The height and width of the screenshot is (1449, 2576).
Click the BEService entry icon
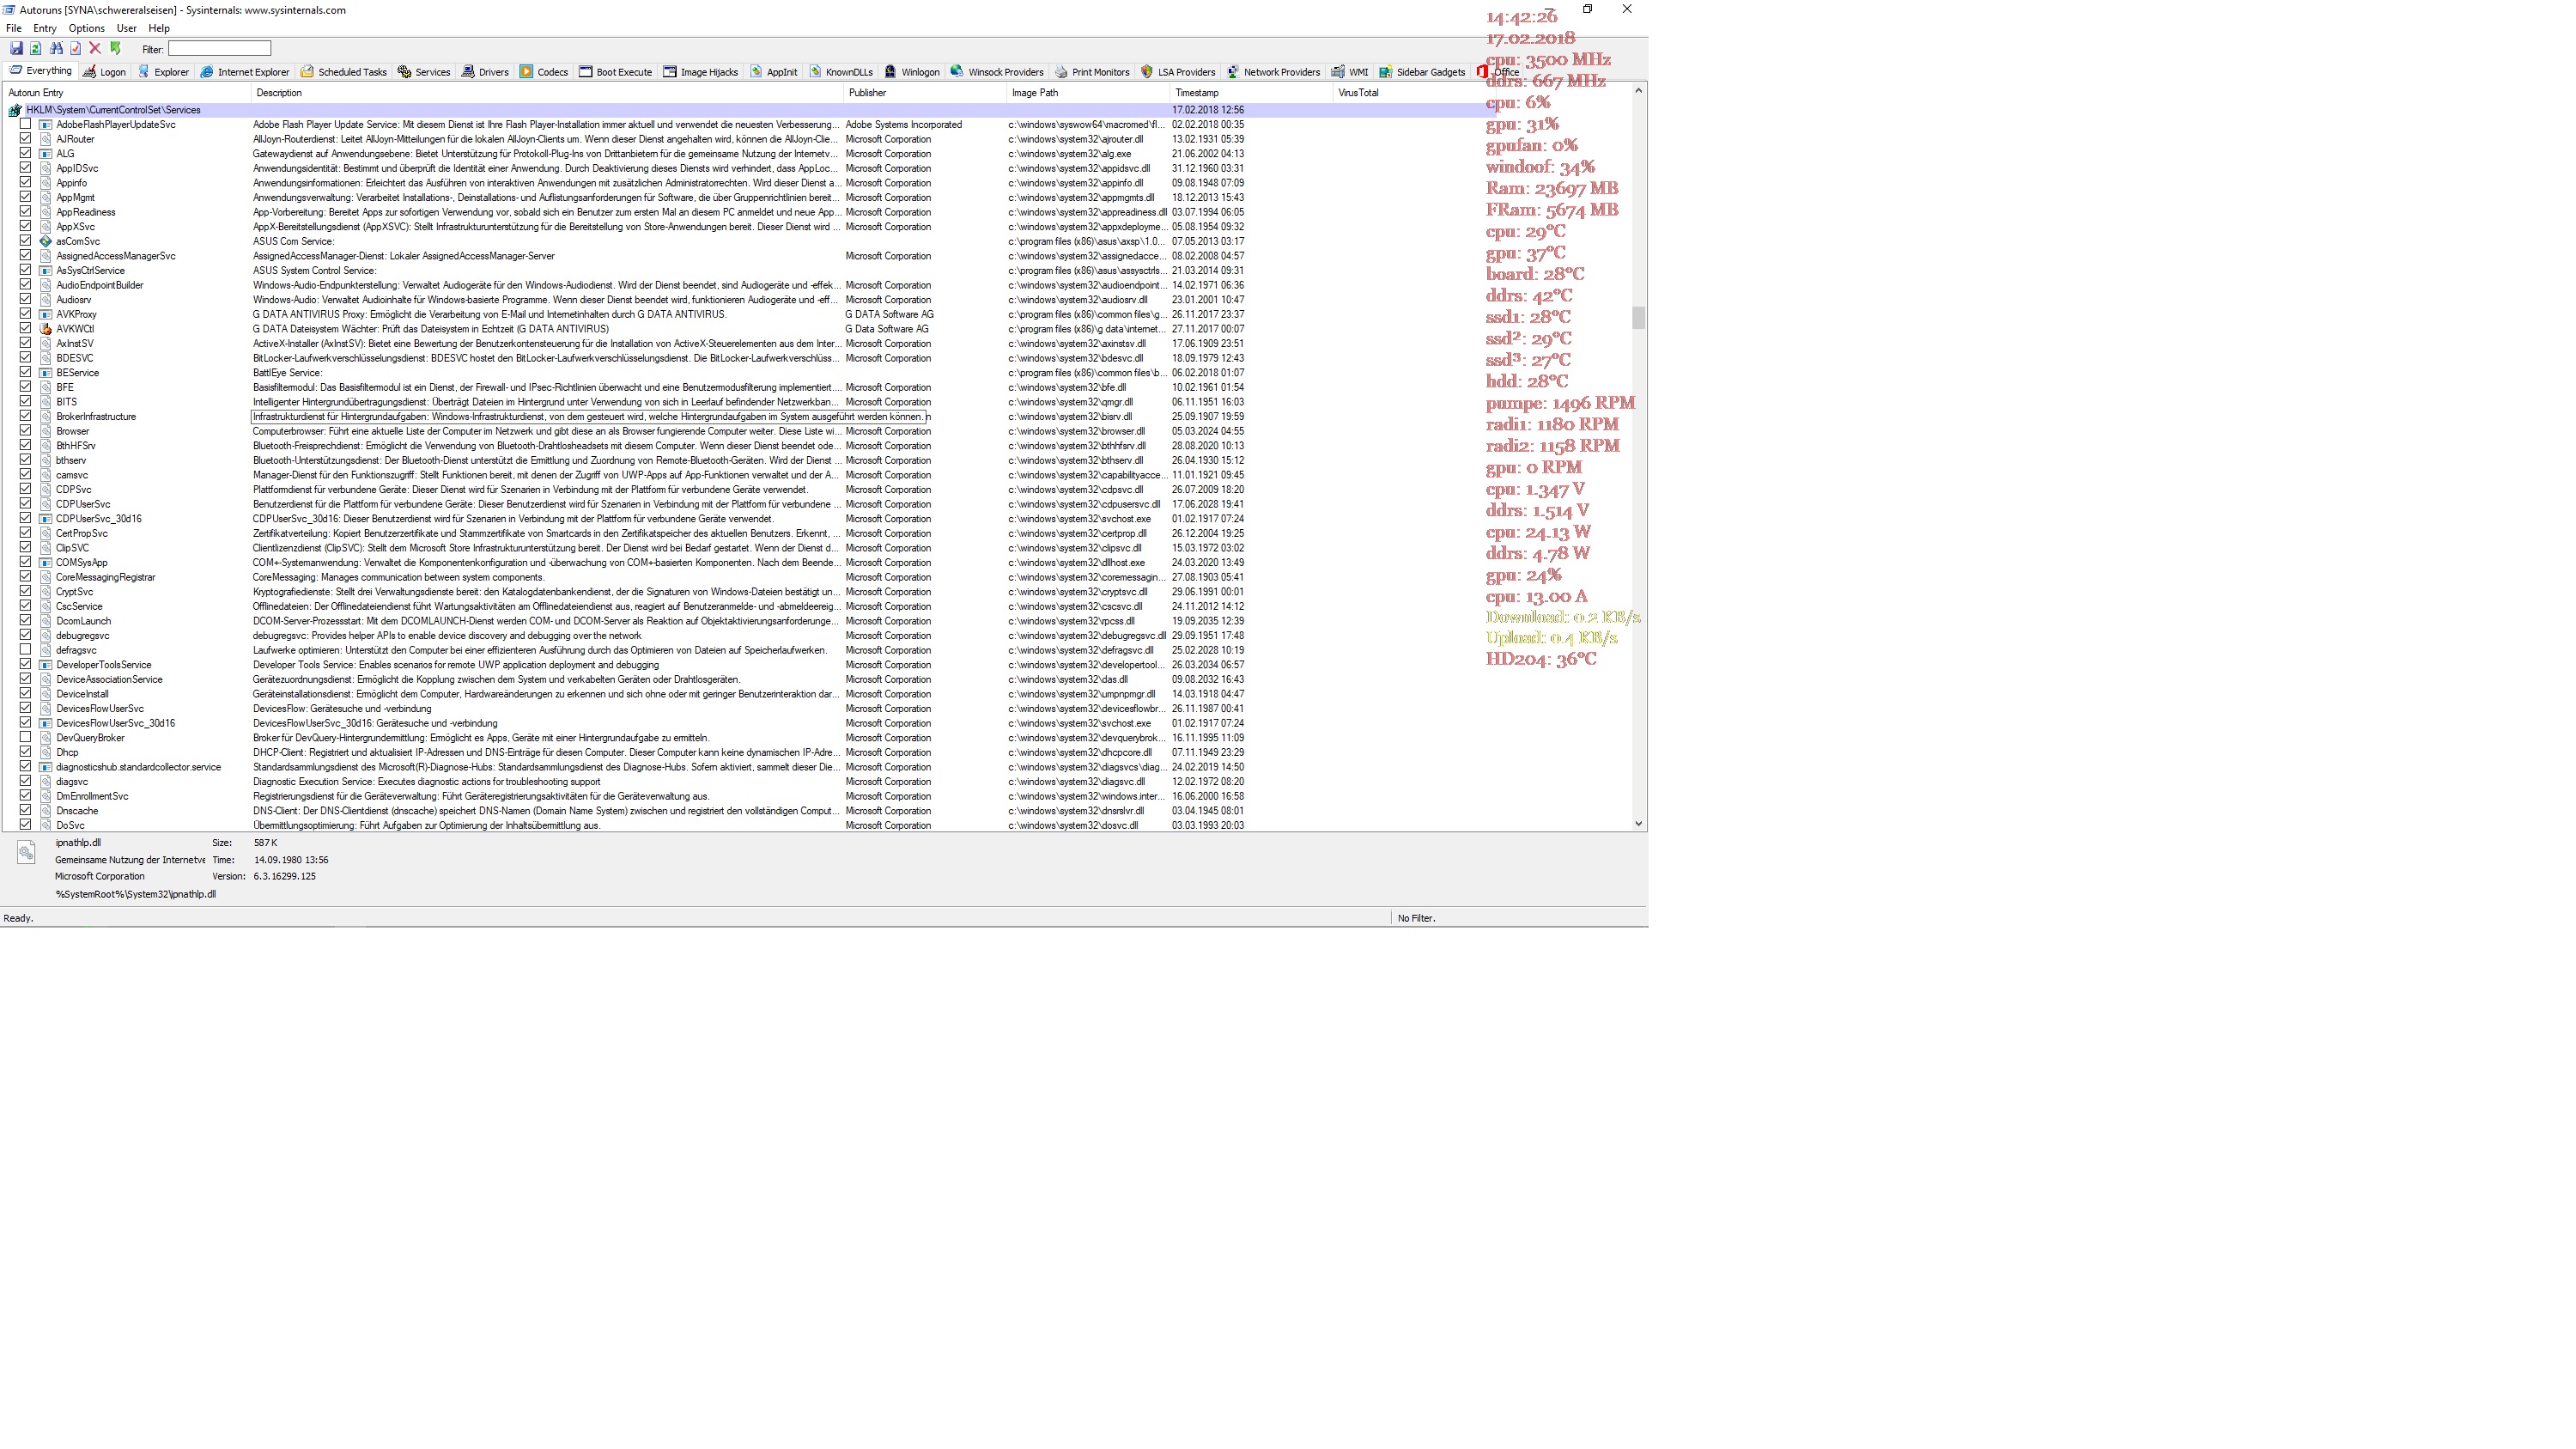point(45,373)
